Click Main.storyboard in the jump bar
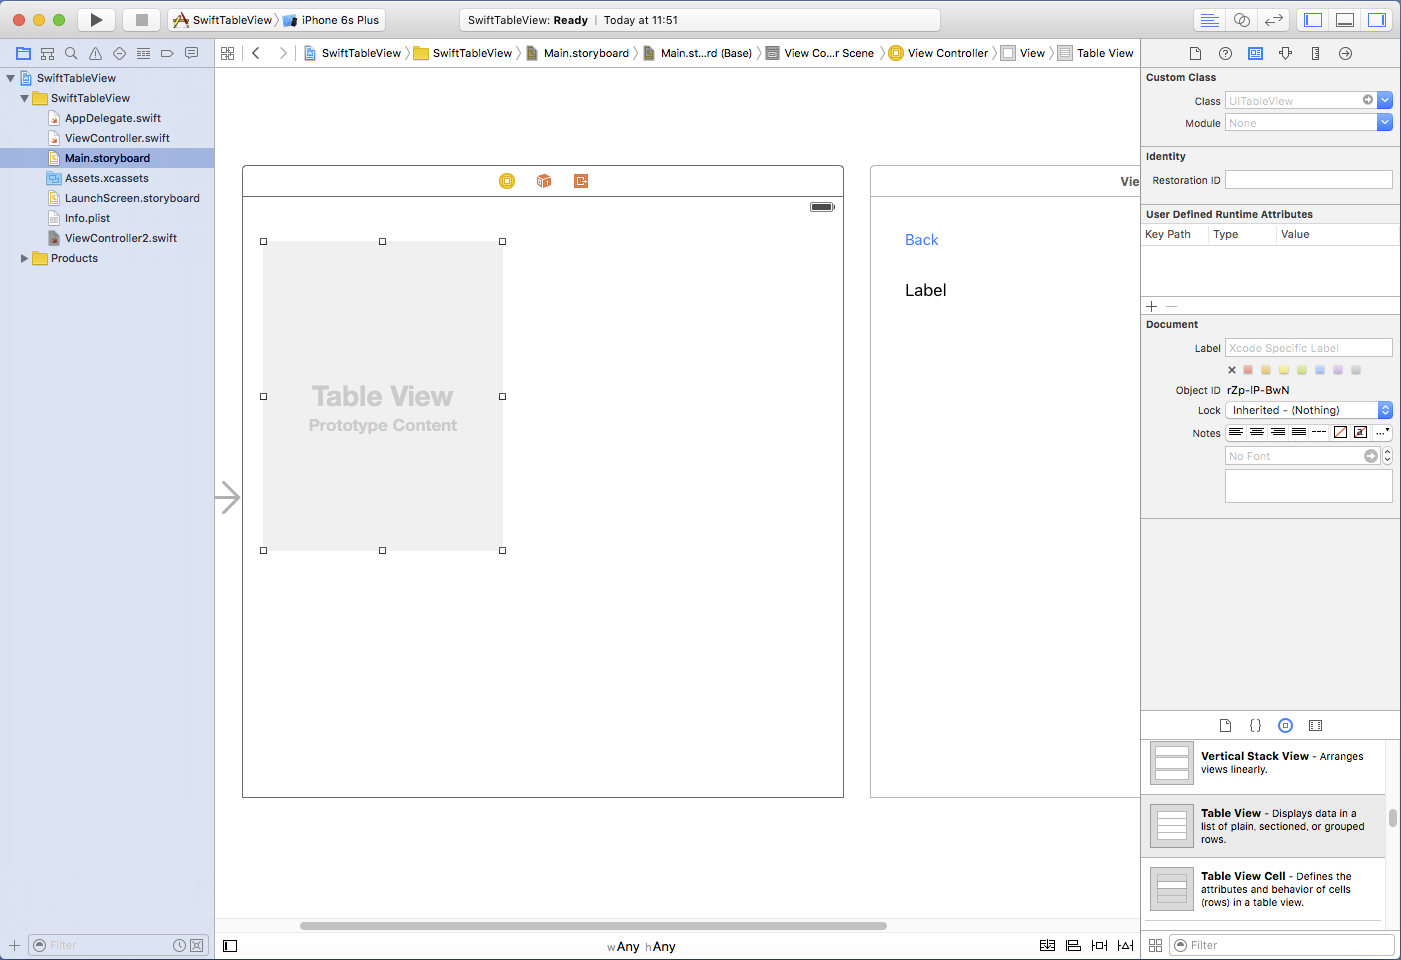The width and height of the screenshot is (1401, 960). pos(586,53)
